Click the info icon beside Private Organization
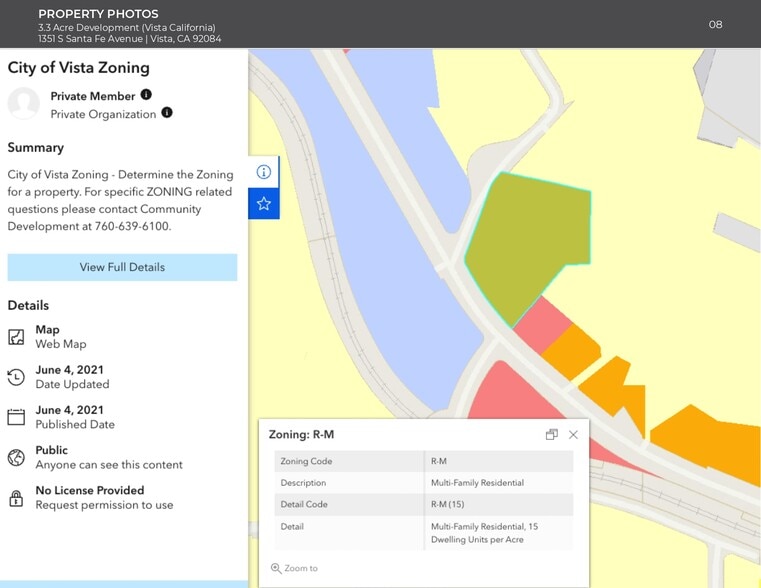Viewport: 761px width, 588px height. tap(167, 113)
